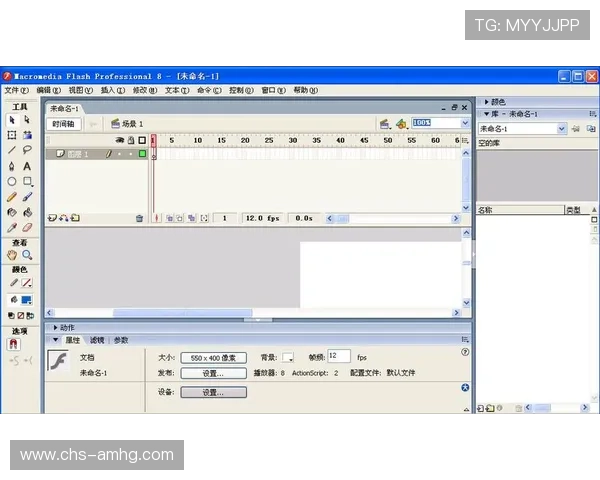Viewport: 600px width, 480px height.
Task: Select the Free Transform tool
Action: click(12, 135)
